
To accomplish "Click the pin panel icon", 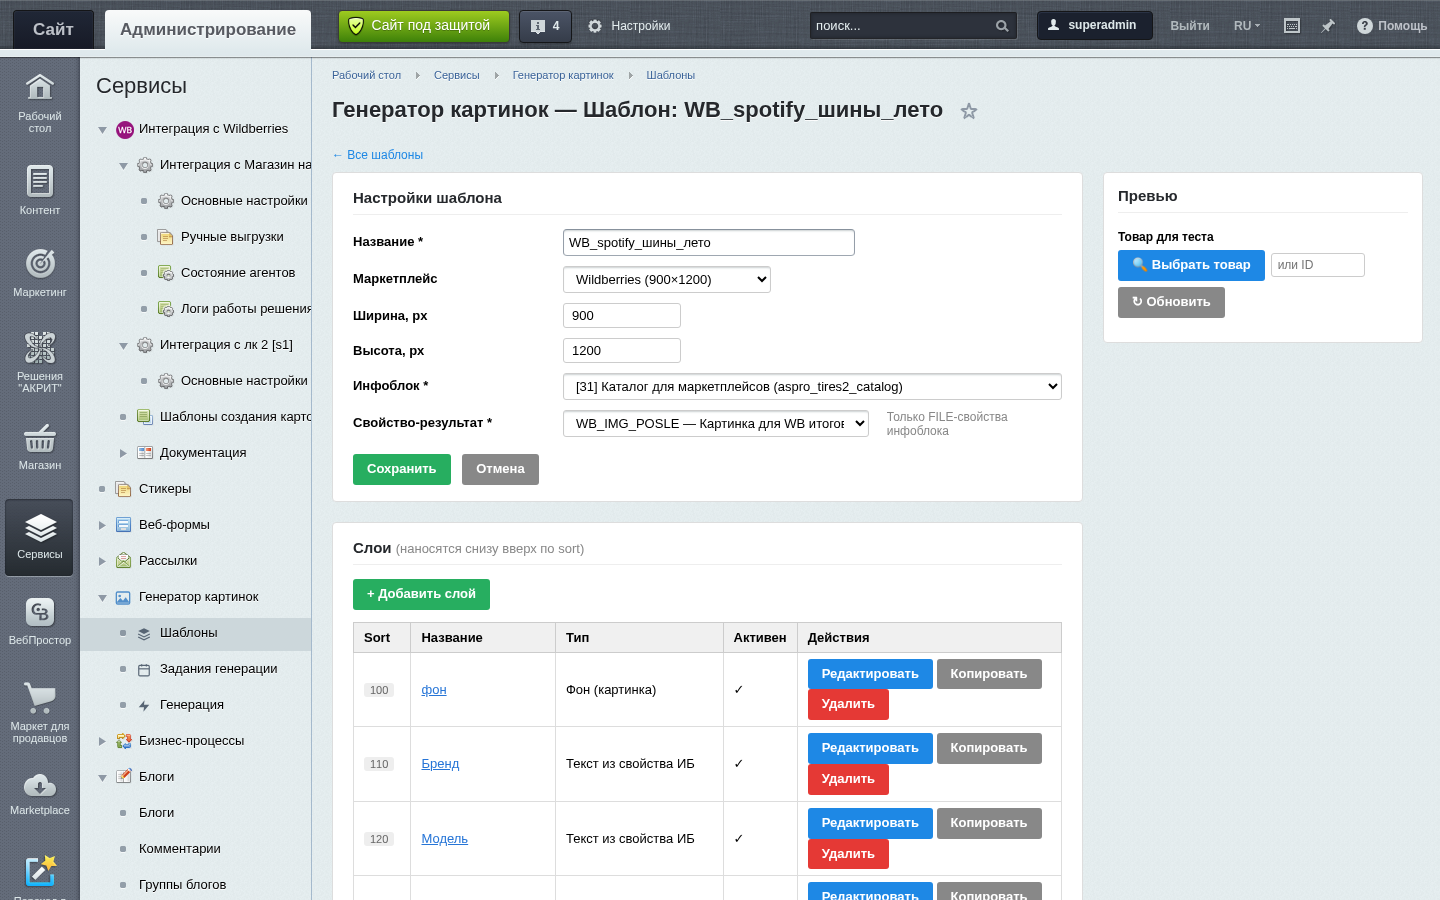I will pos(1328,26).
